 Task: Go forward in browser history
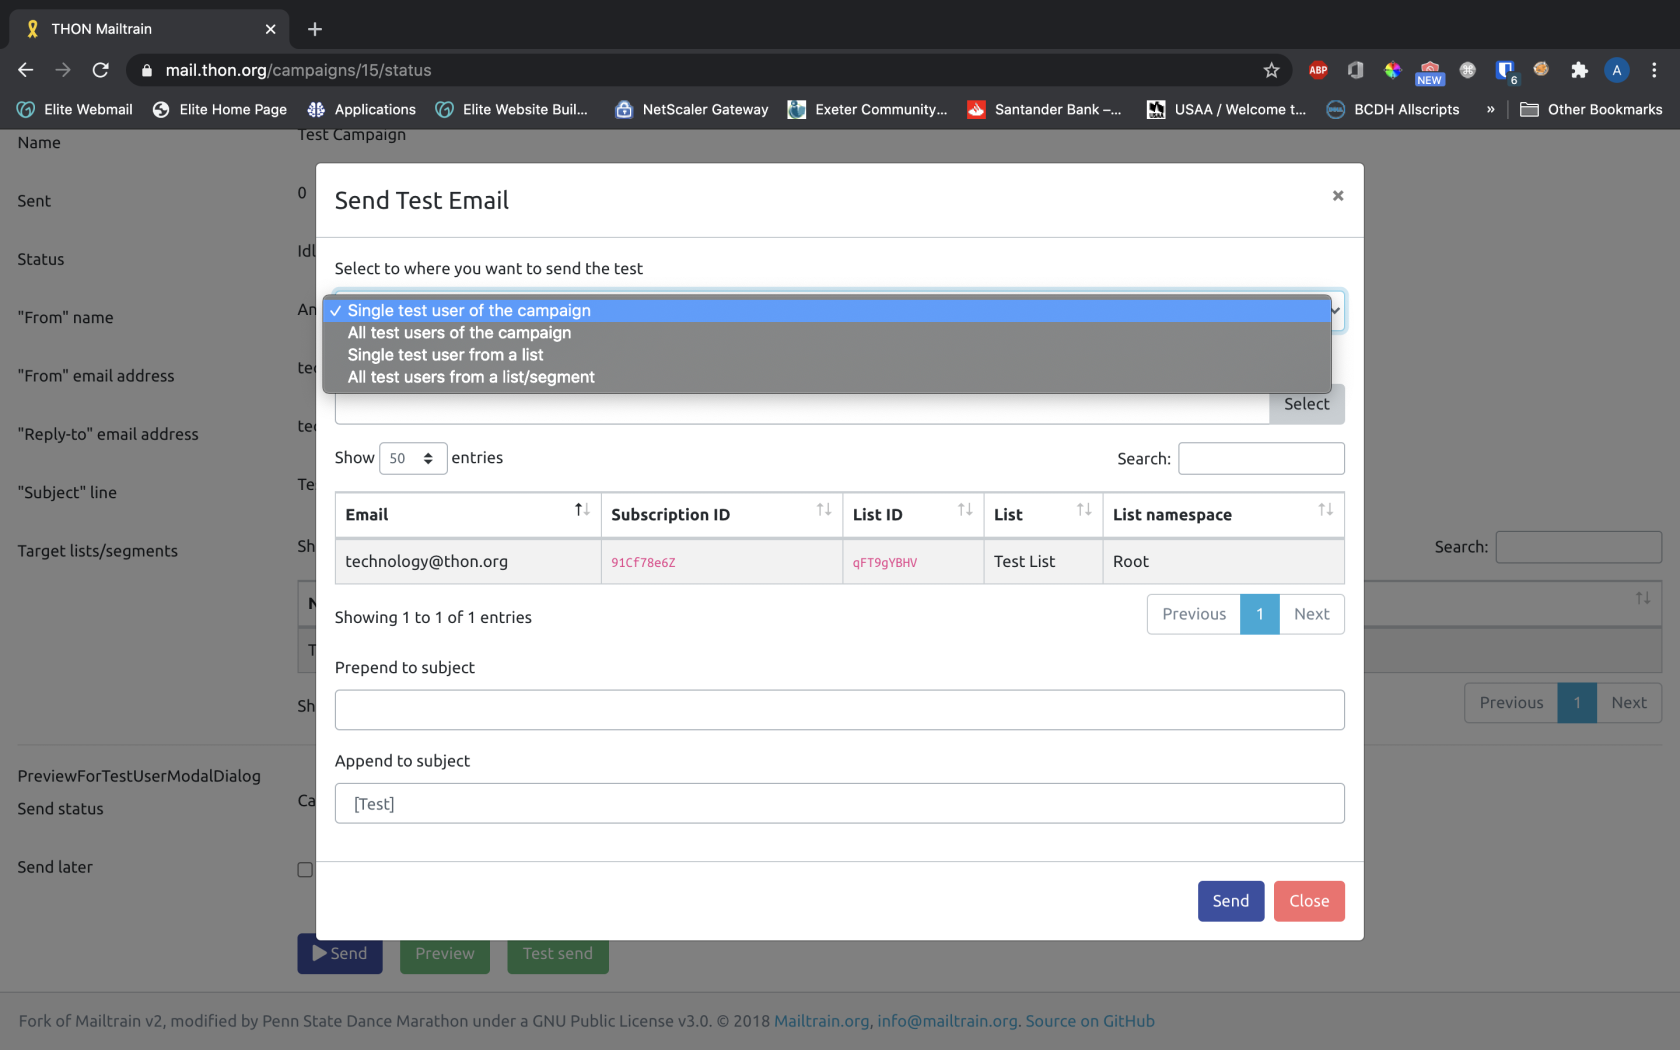[63, 70]
